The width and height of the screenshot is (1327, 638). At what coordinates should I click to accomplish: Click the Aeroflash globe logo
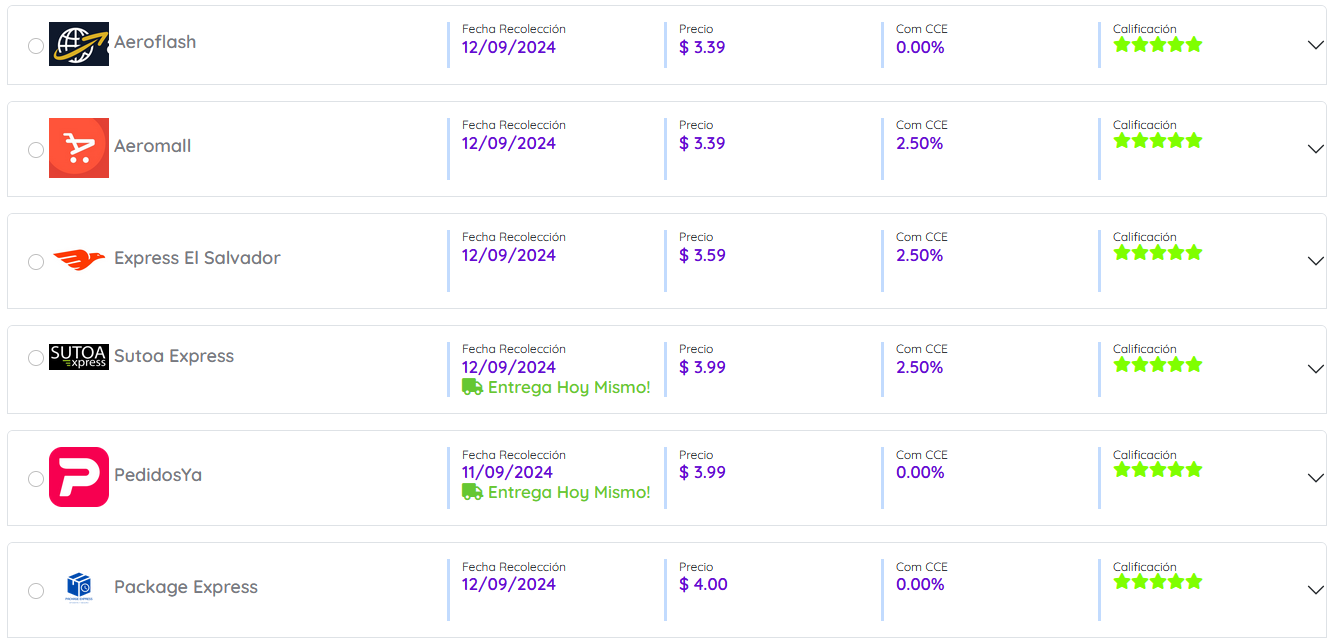[79, 44]
